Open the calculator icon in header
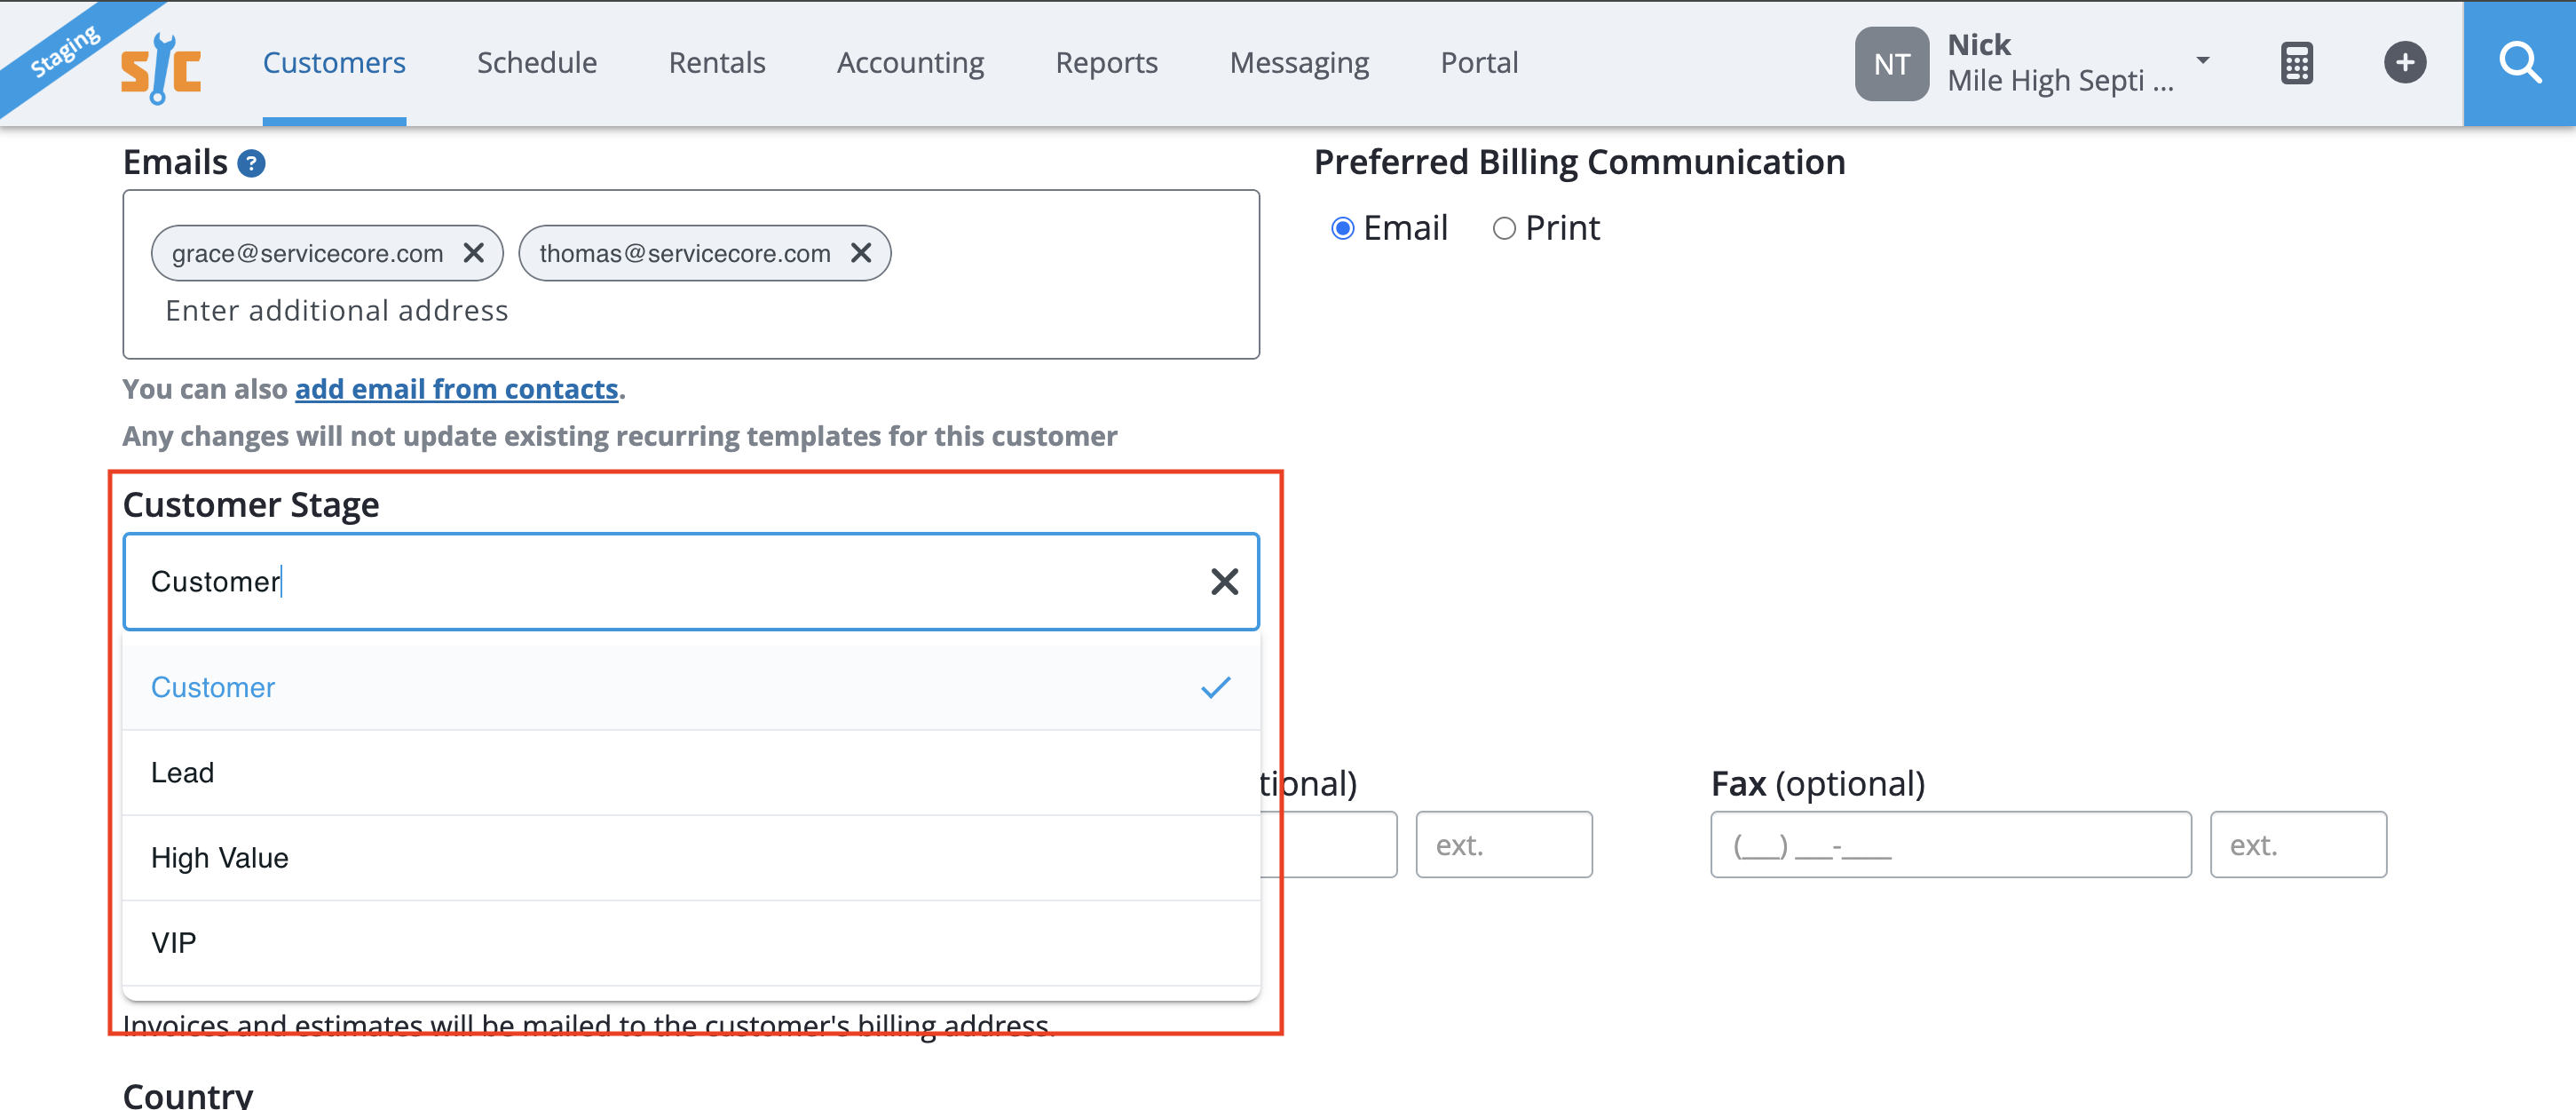The width and height of the screenshot is (2576, 1110). (x=2296, y=63)
